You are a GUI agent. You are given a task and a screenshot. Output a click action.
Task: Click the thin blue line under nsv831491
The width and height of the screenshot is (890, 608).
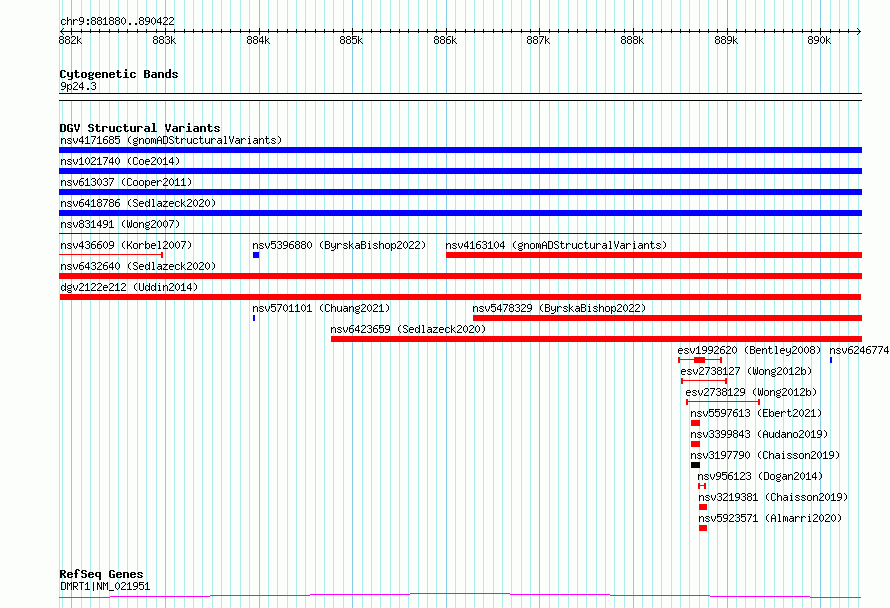460,233
